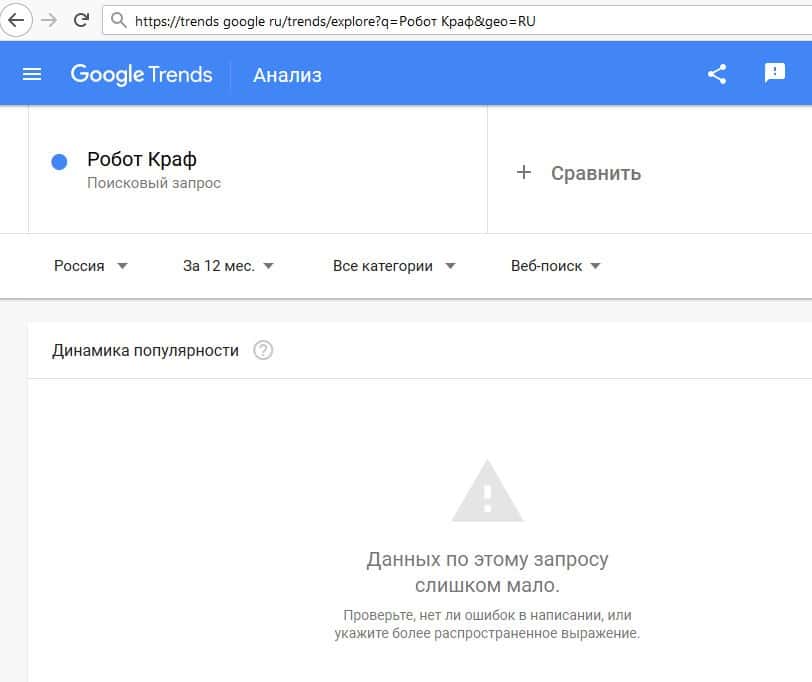Click the Google Trends logo

(141, 75)
